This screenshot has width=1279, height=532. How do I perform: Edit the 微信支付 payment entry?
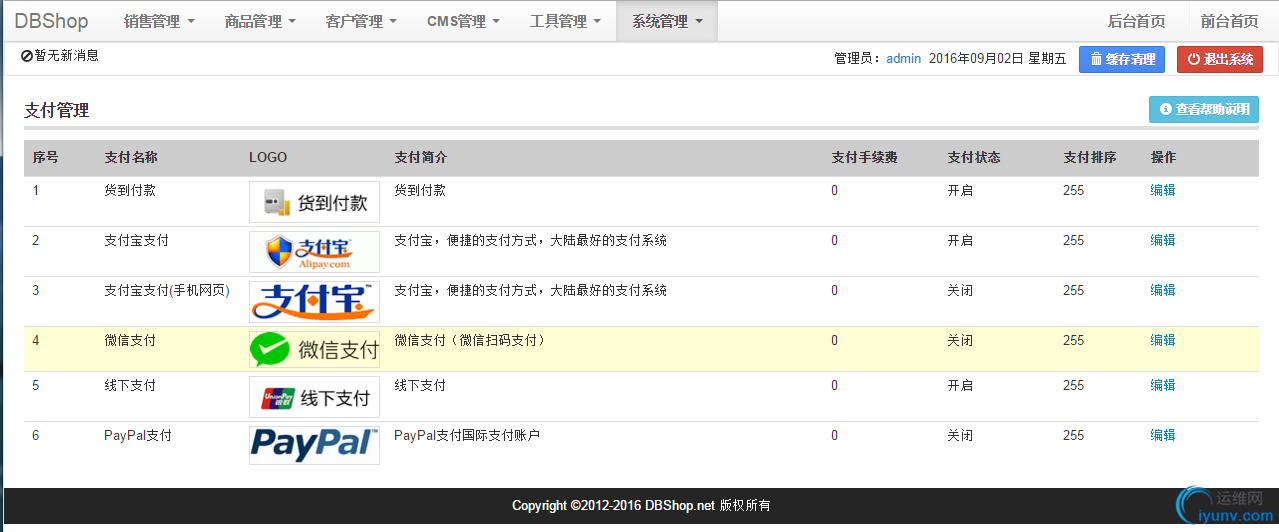[x=1163, y=340]
